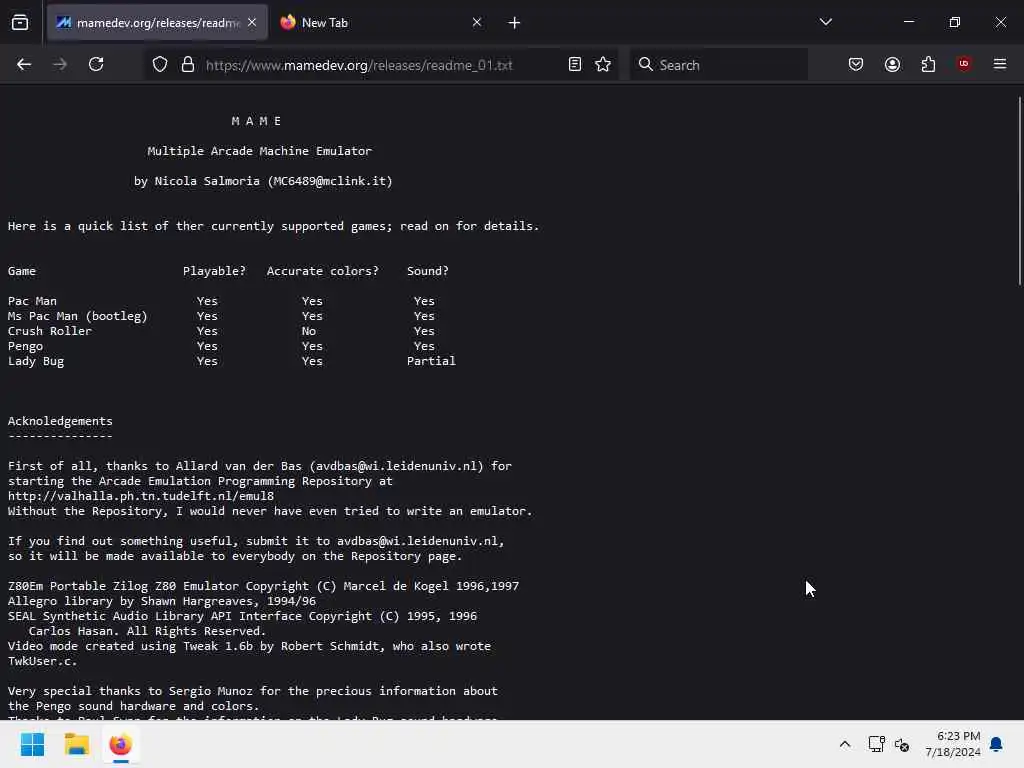Click the 'Pac Man' game row
Screen dimensions: 1024x768
pyautogui.click(x=221, y=301)
